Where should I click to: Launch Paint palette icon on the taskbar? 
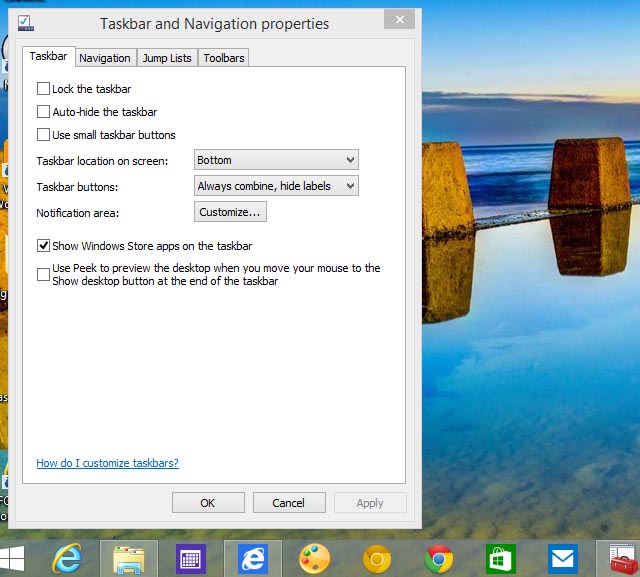315,559
